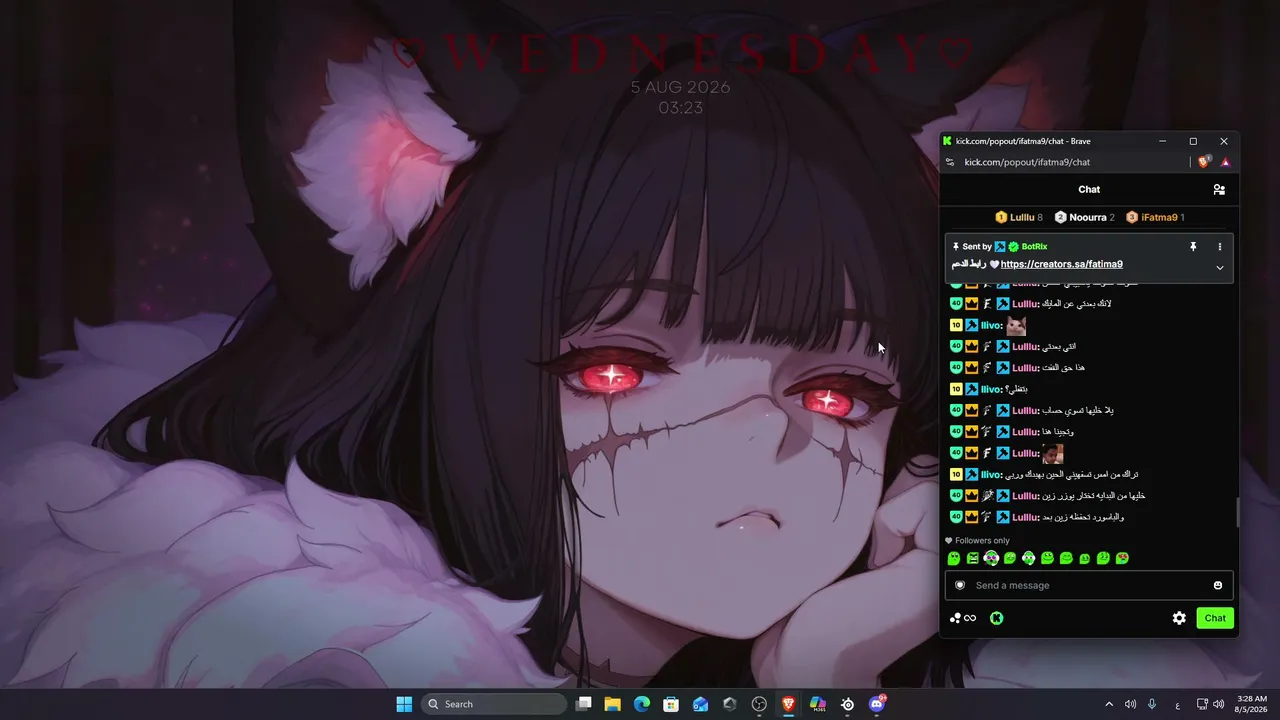
Task: Open Outlook from the taskbar
Action: pos(700,704)
